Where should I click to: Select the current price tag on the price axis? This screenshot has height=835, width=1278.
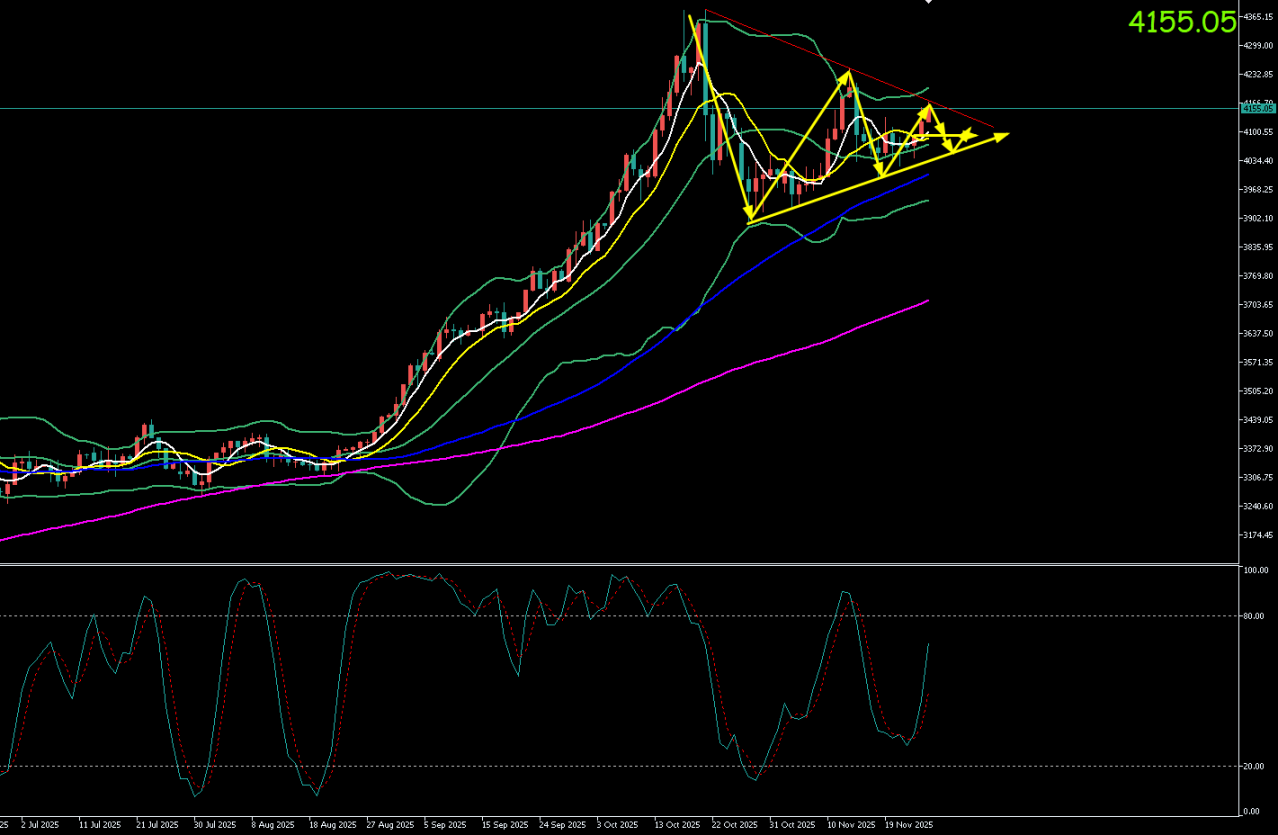[x=1256, y=107]
